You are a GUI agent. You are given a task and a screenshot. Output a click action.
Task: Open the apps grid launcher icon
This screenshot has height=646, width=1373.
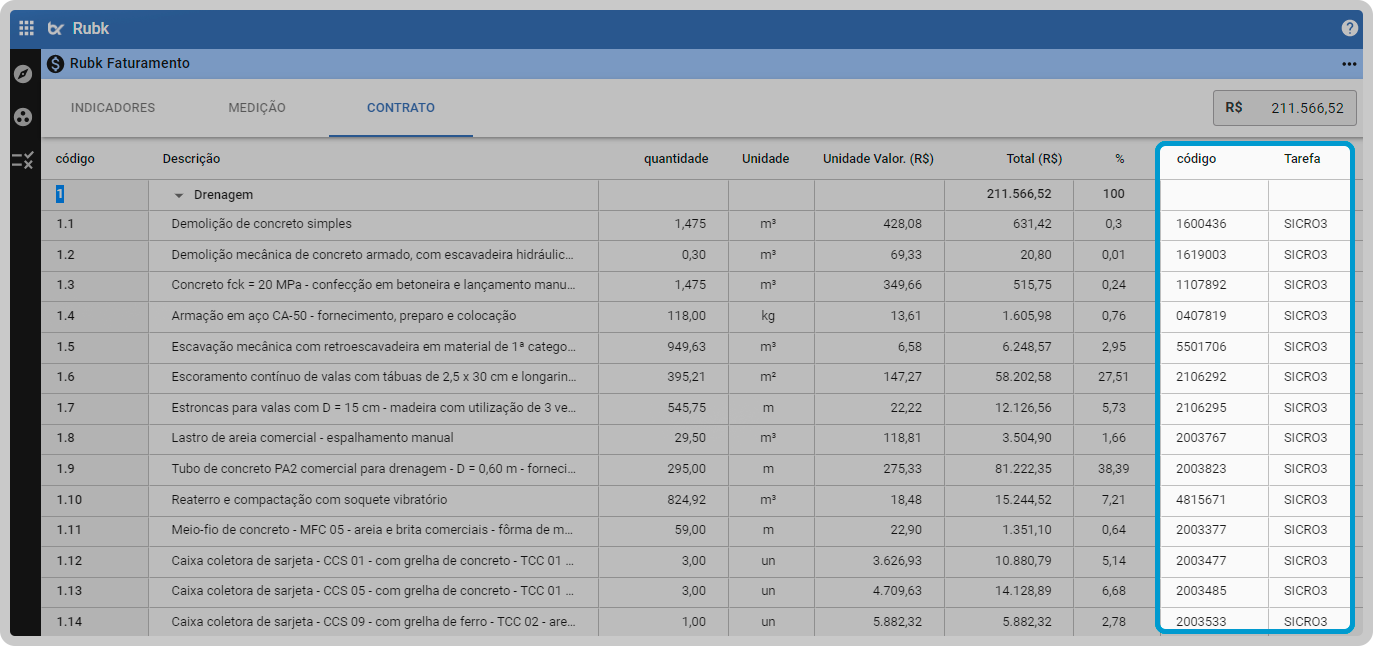point(27,28)
